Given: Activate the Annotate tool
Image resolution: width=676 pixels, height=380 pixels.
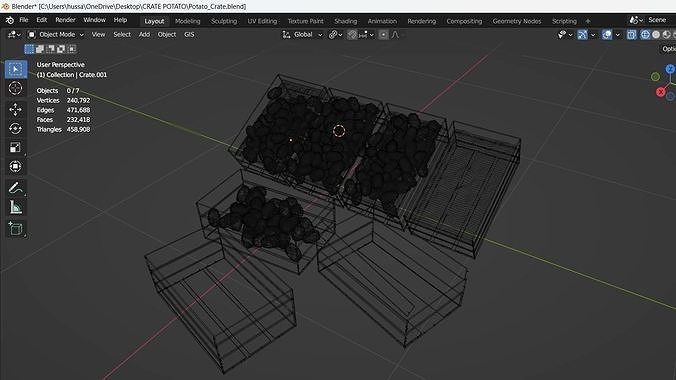Looking at the screenshot, I should [x=16, y=188].
